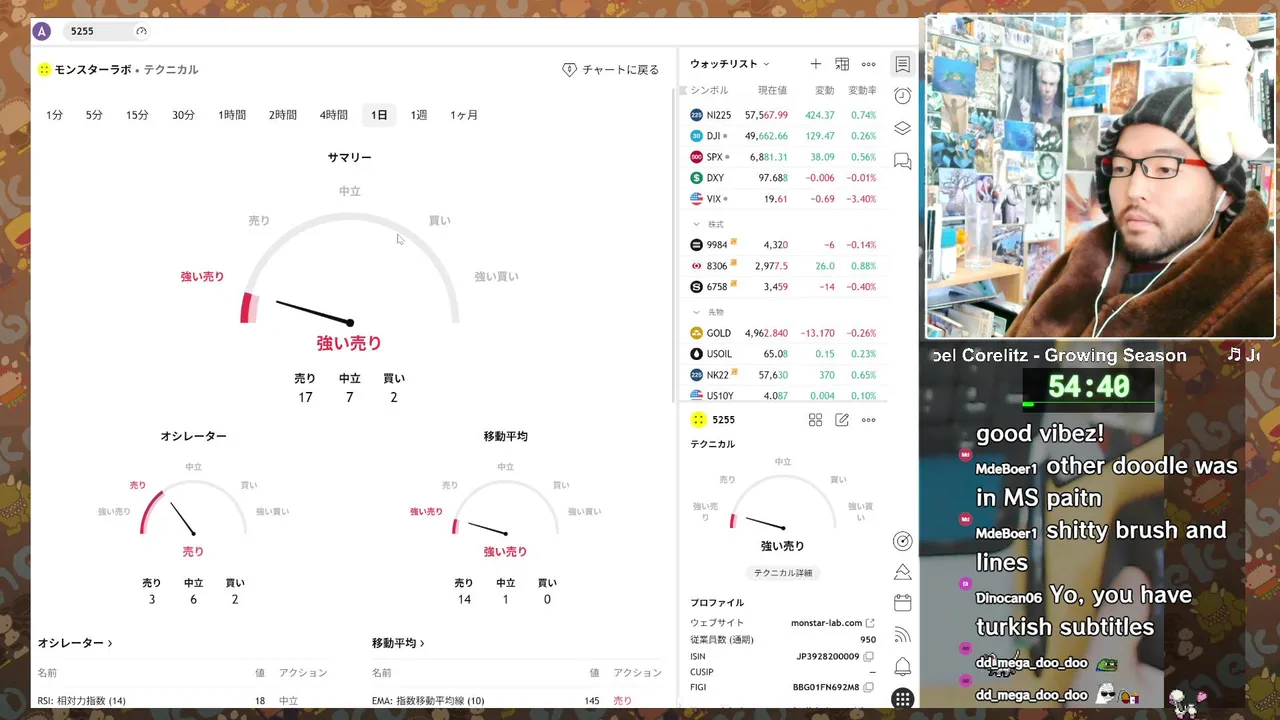Select US10Y row in watchlist
1280x720 pixels.
(784, 396)
